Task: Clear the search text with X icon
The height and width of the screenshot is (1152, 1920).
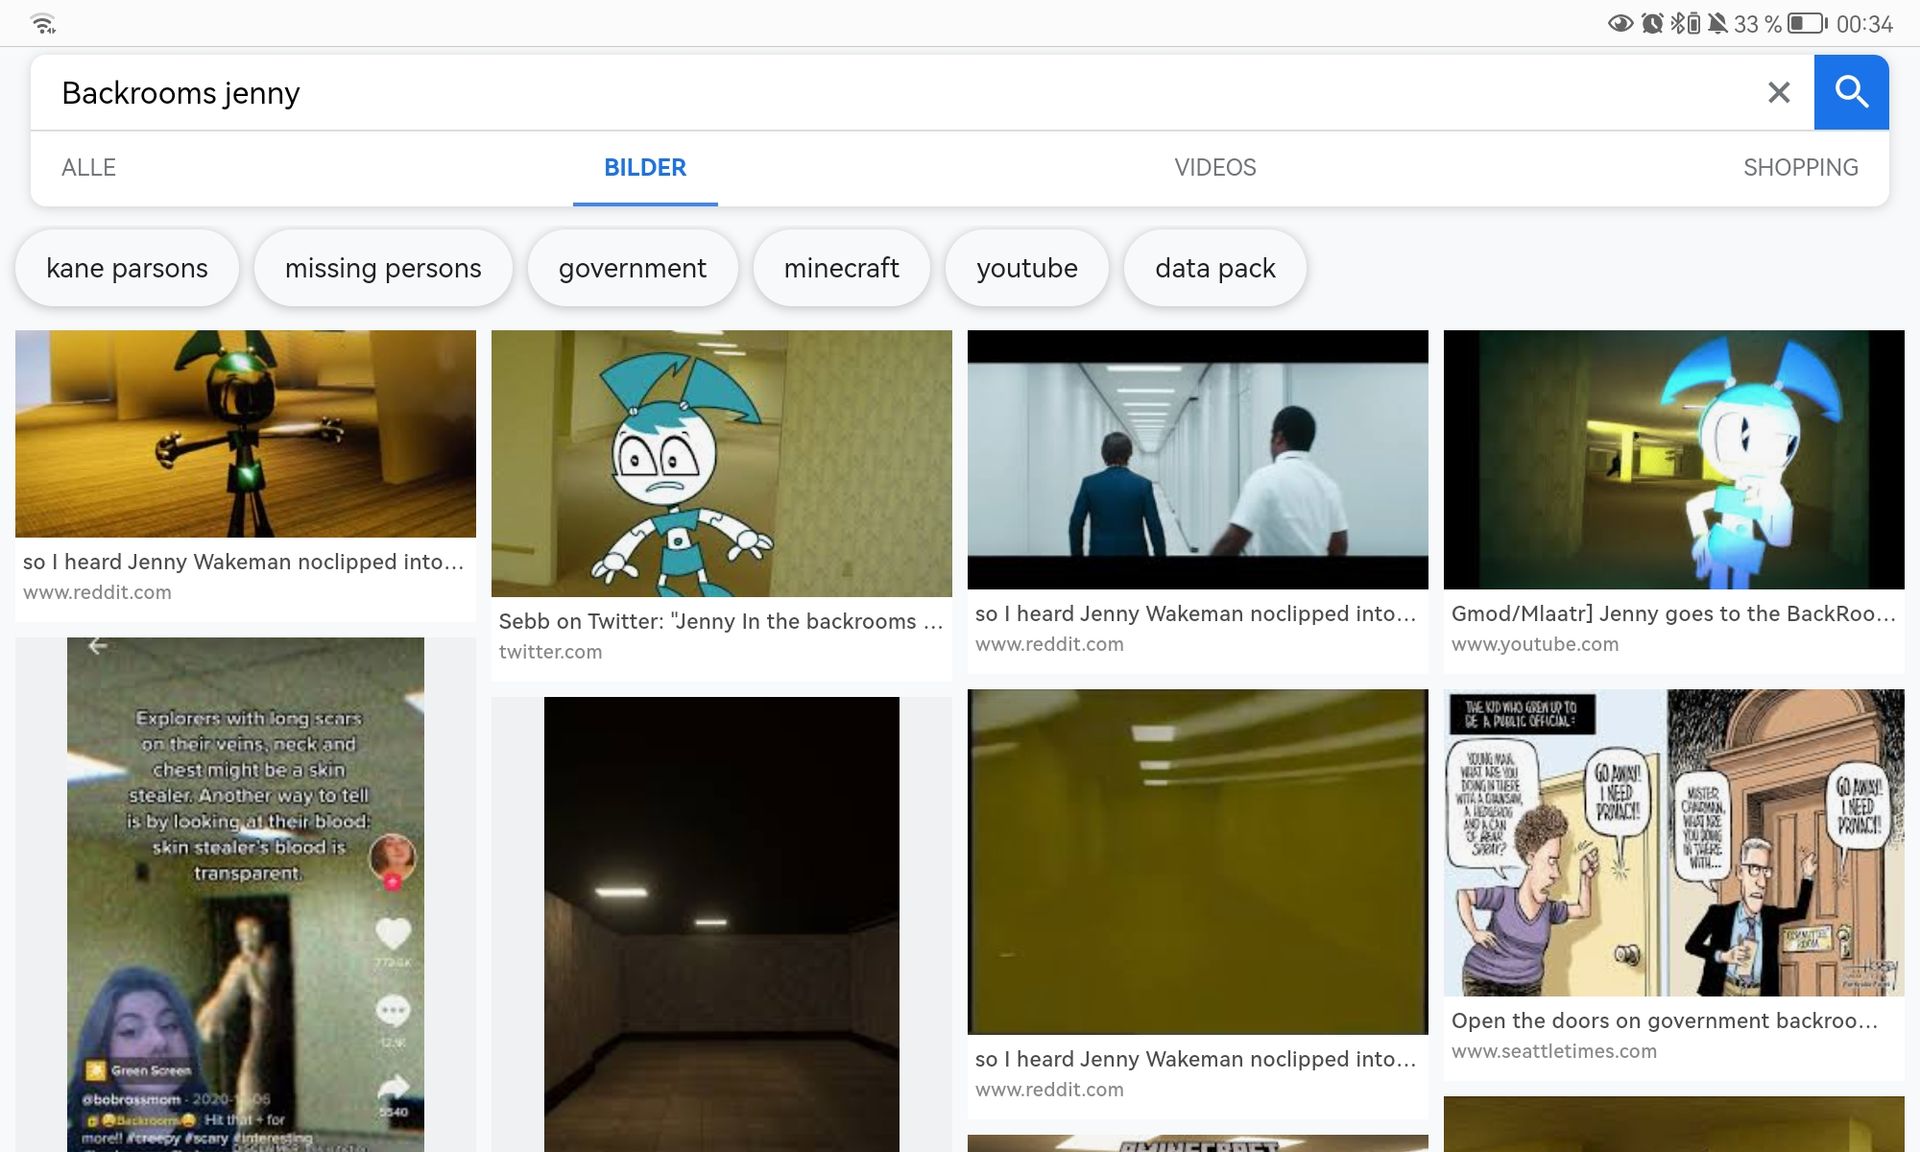Action: pyautogui.click(x=1778, y=93)
